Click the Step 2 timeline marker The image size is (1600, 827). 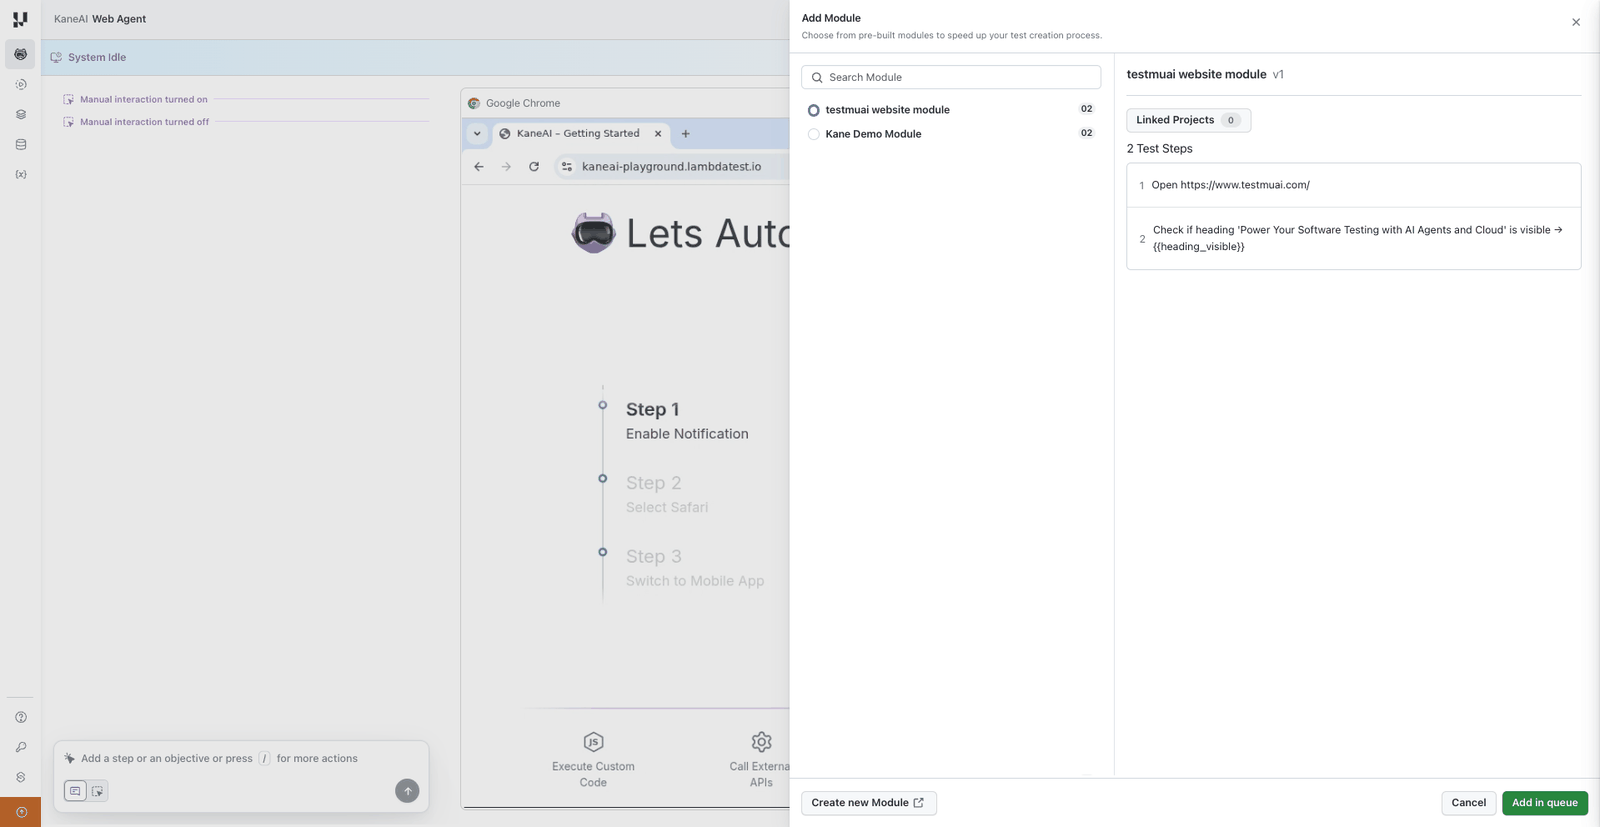[602, 478]
